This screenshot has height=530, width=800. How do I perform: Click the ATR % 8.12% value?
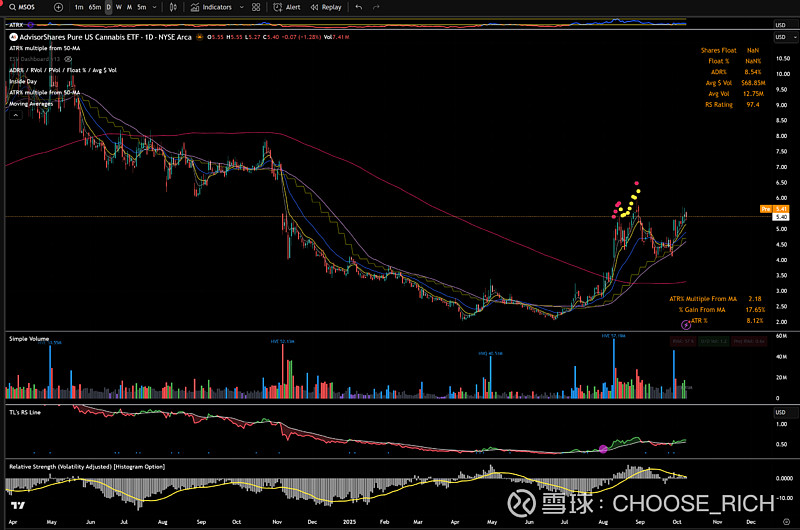click(755, 321)
